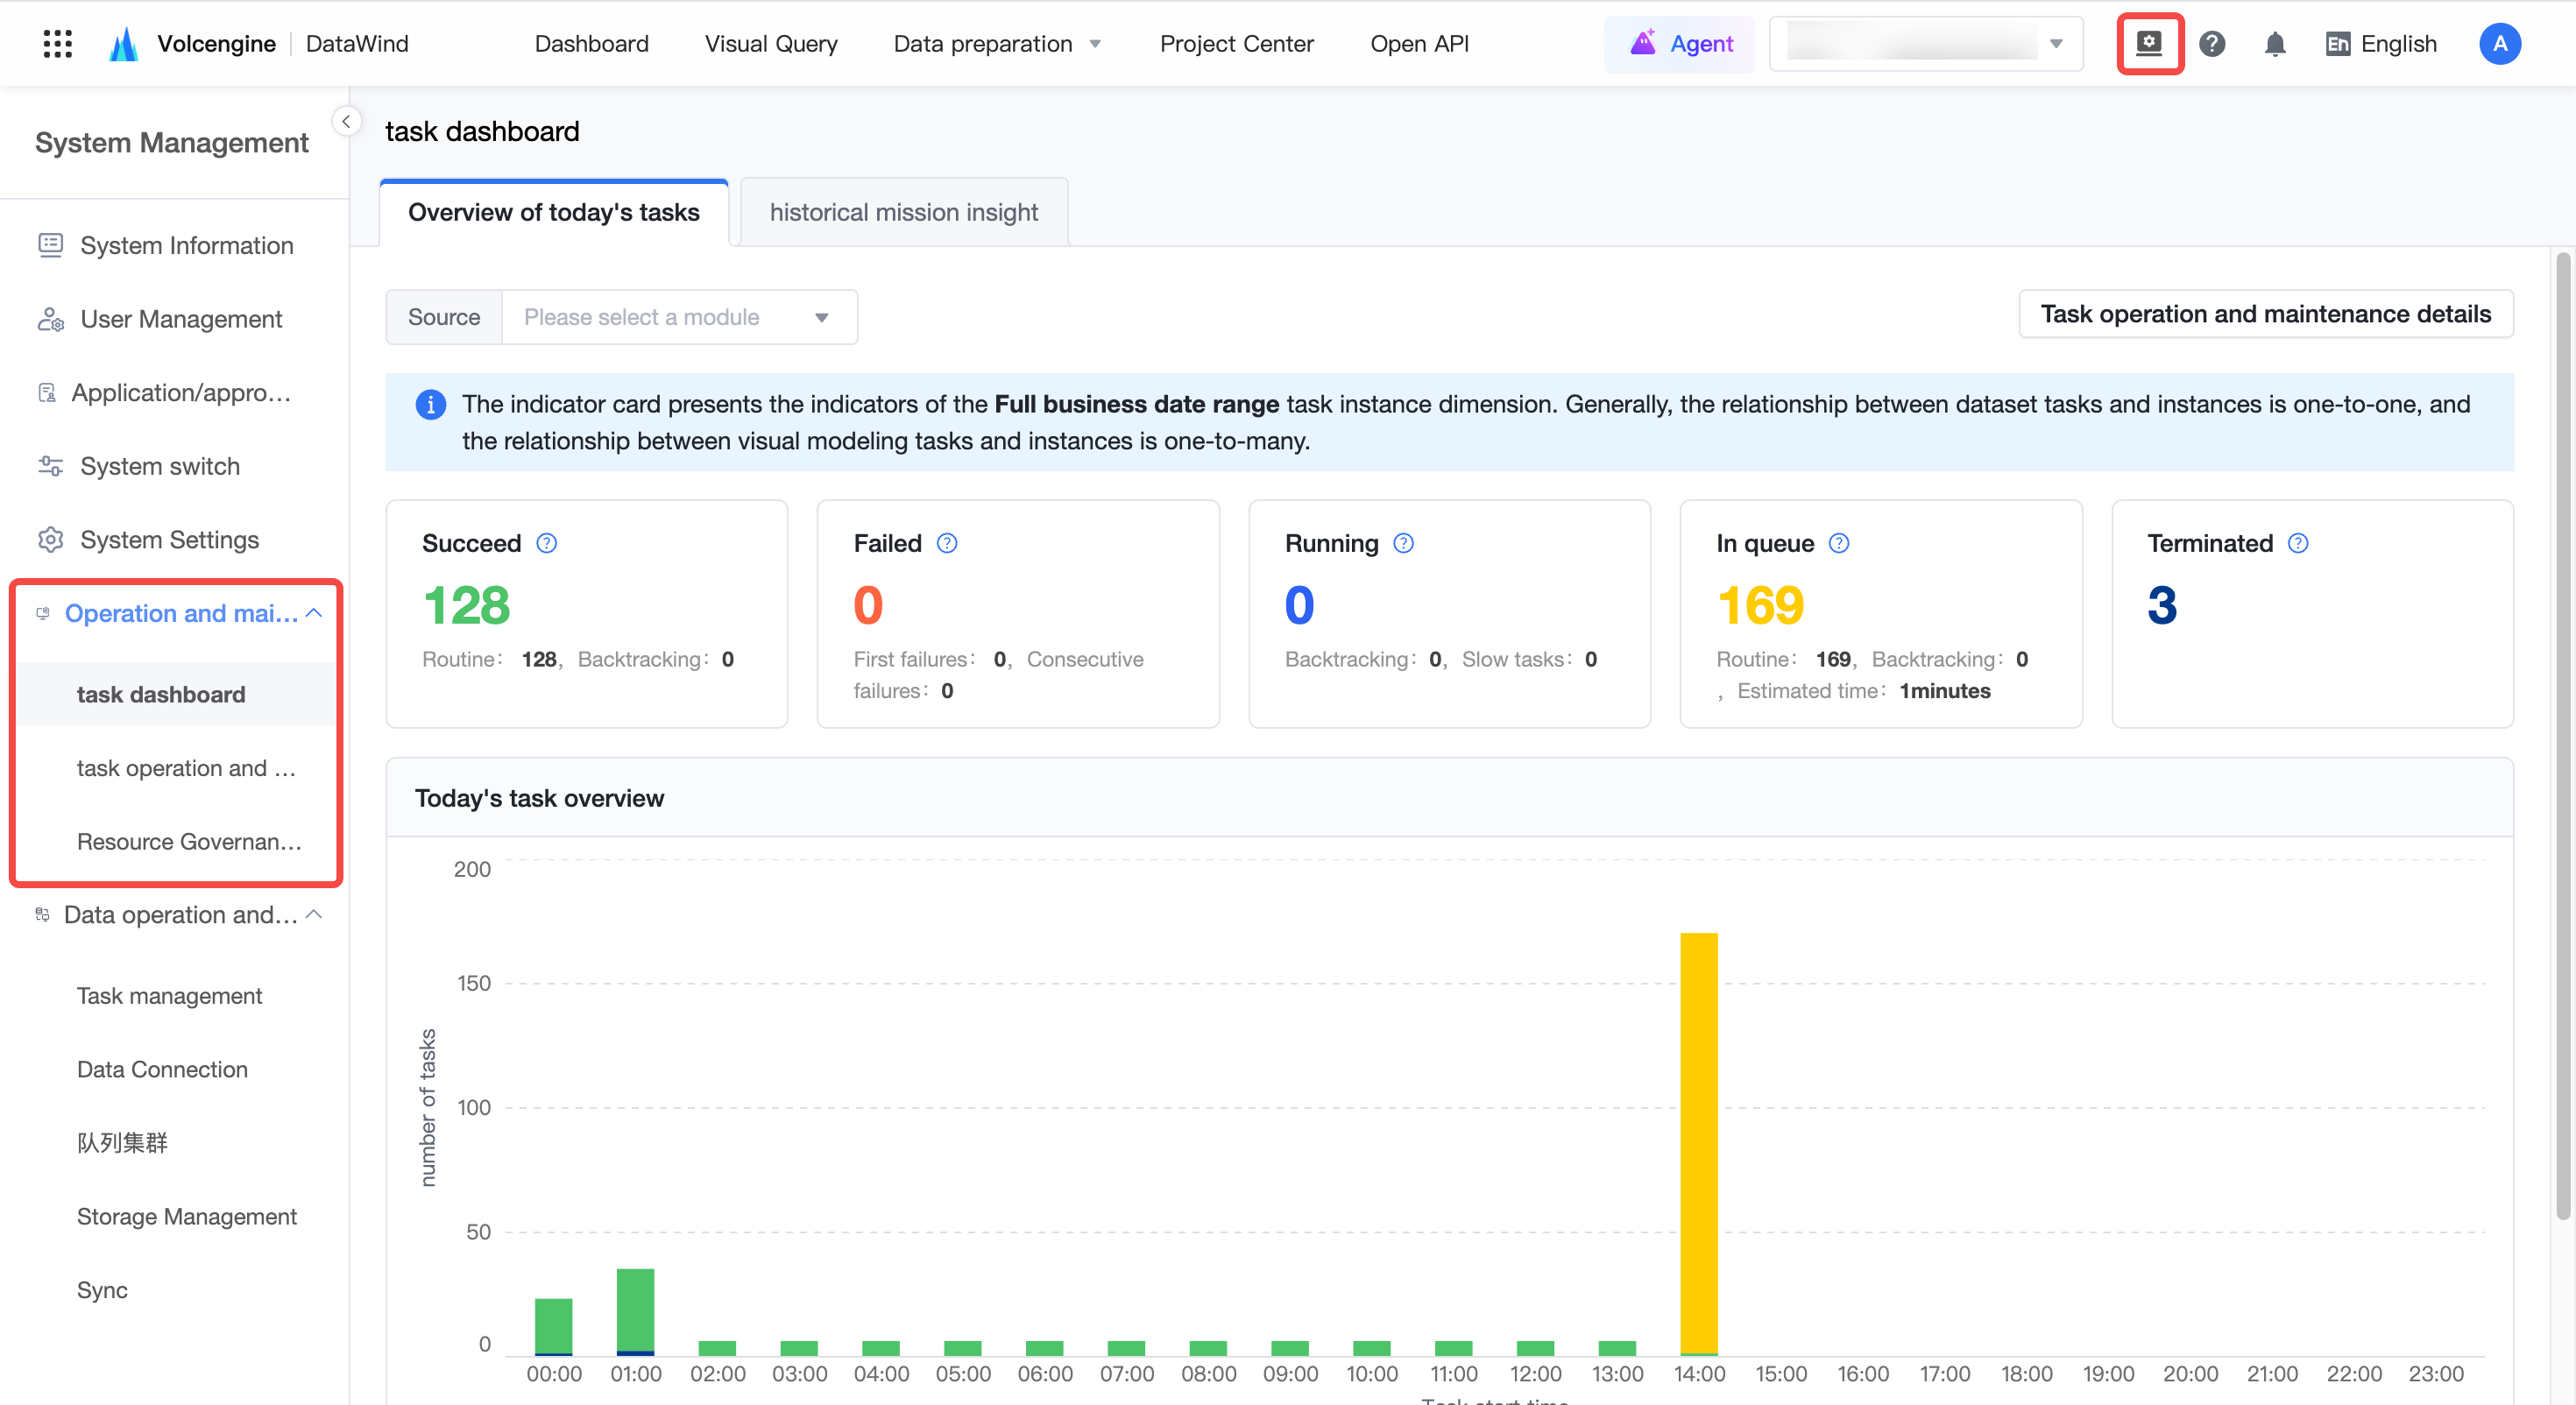This screenshot has width=2576, height=1405.
Task: Collapse the System Management sidebar
Action: coord(346,121)
